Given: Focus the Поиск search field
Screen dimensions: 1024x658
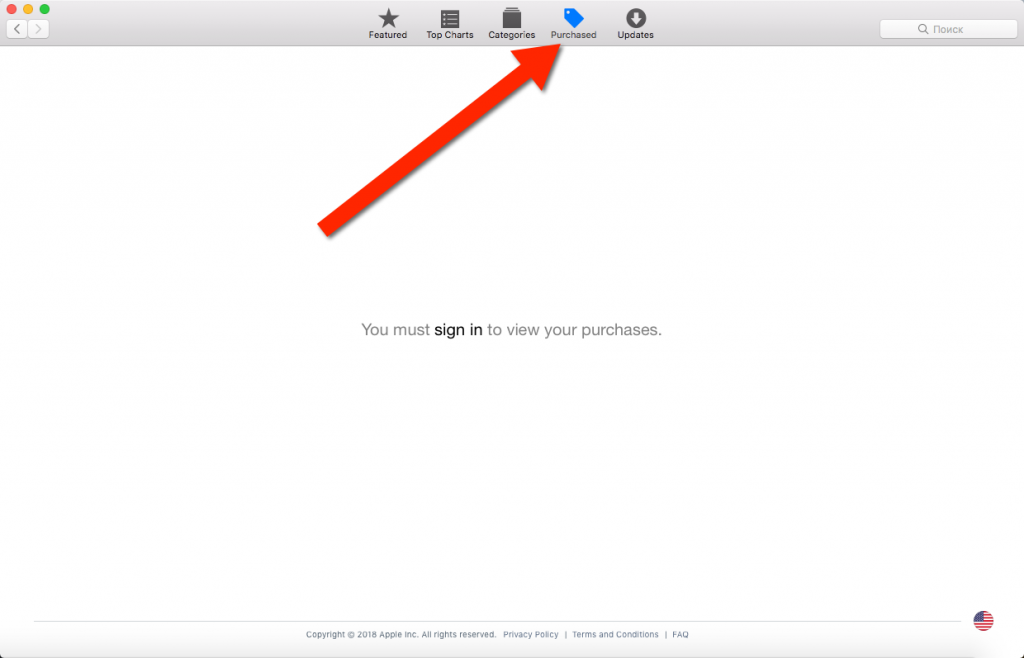Looking at the screenshot, I should (x=948, y=29).
